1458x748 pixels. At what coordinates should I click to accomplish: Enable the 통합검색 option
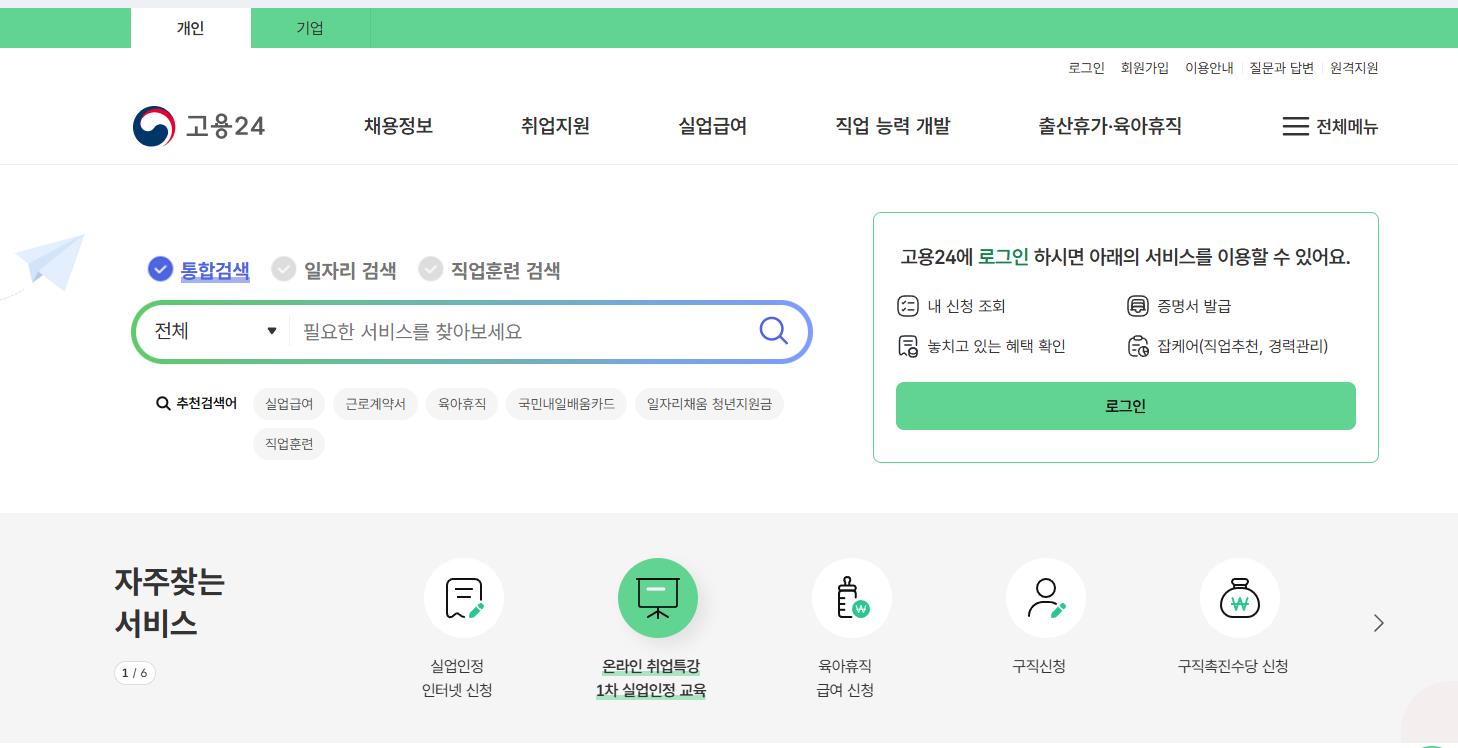tap(197, 269)
